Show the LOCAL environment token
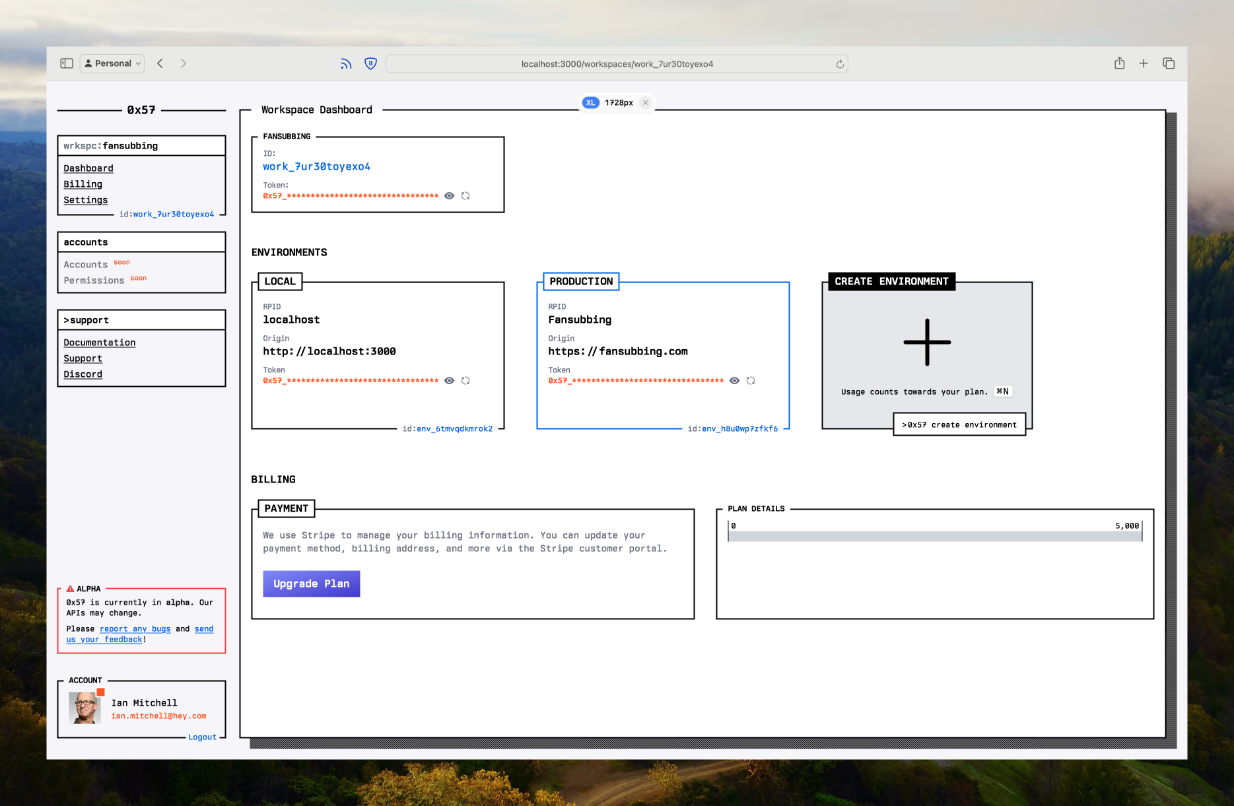This screenshot has width=1234, height=806. click(449, 381)
